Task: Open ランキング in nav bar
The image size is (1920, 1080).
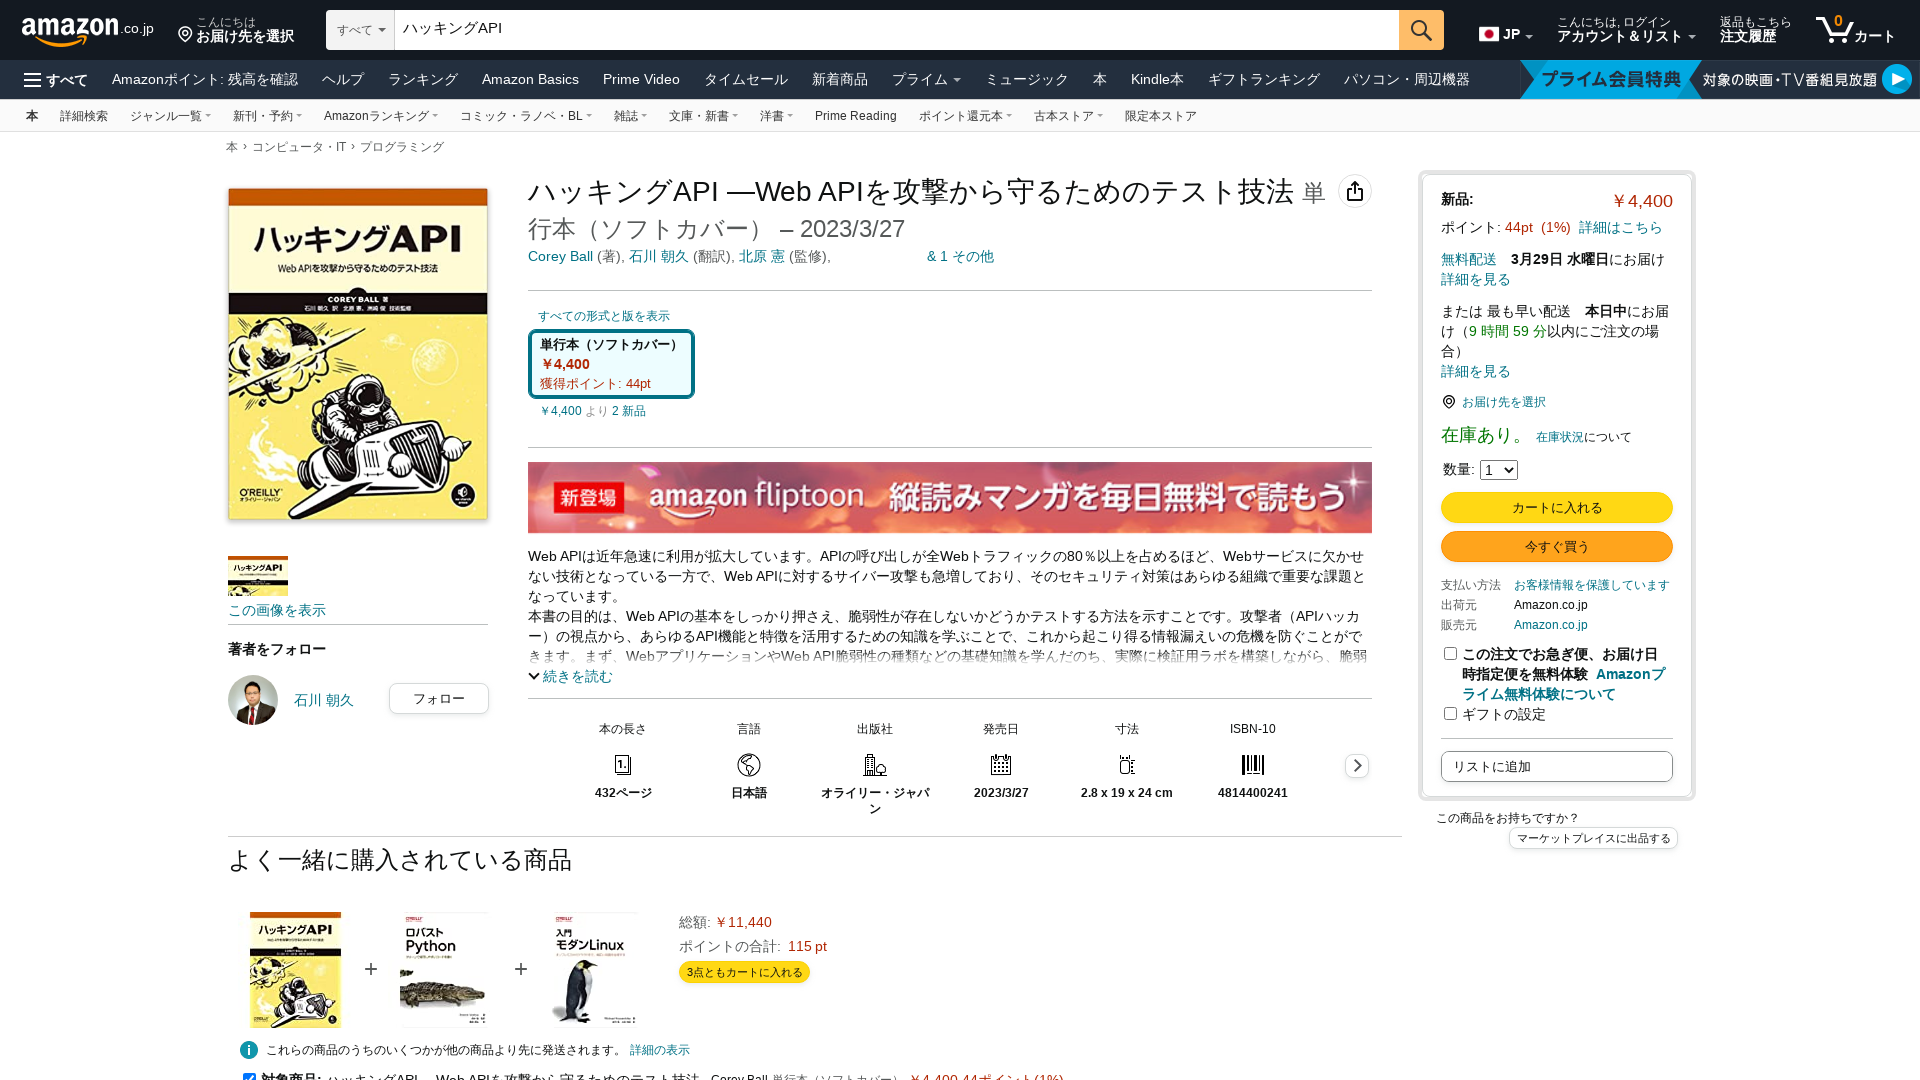Action: pyautogui.click(x=423, y=79)
